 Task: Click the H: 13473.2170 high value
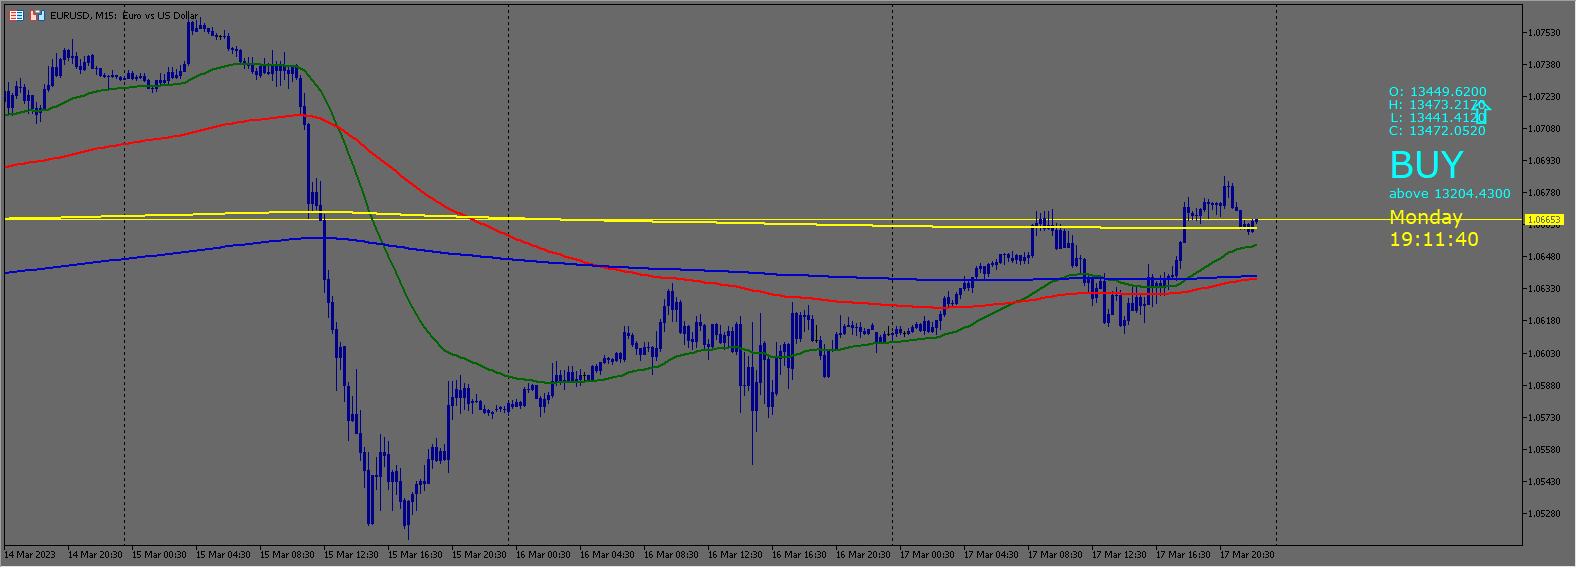[1437, 105]
